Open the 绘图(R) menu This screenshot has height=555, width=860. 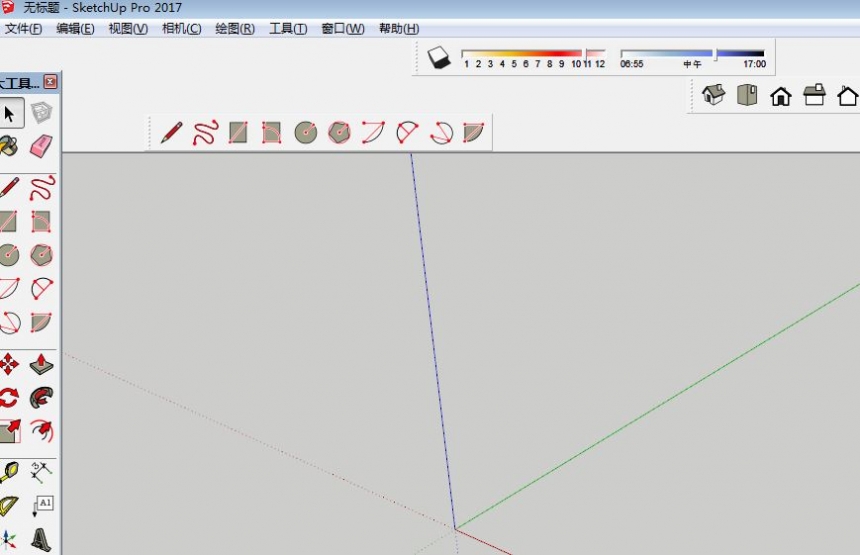235,29
